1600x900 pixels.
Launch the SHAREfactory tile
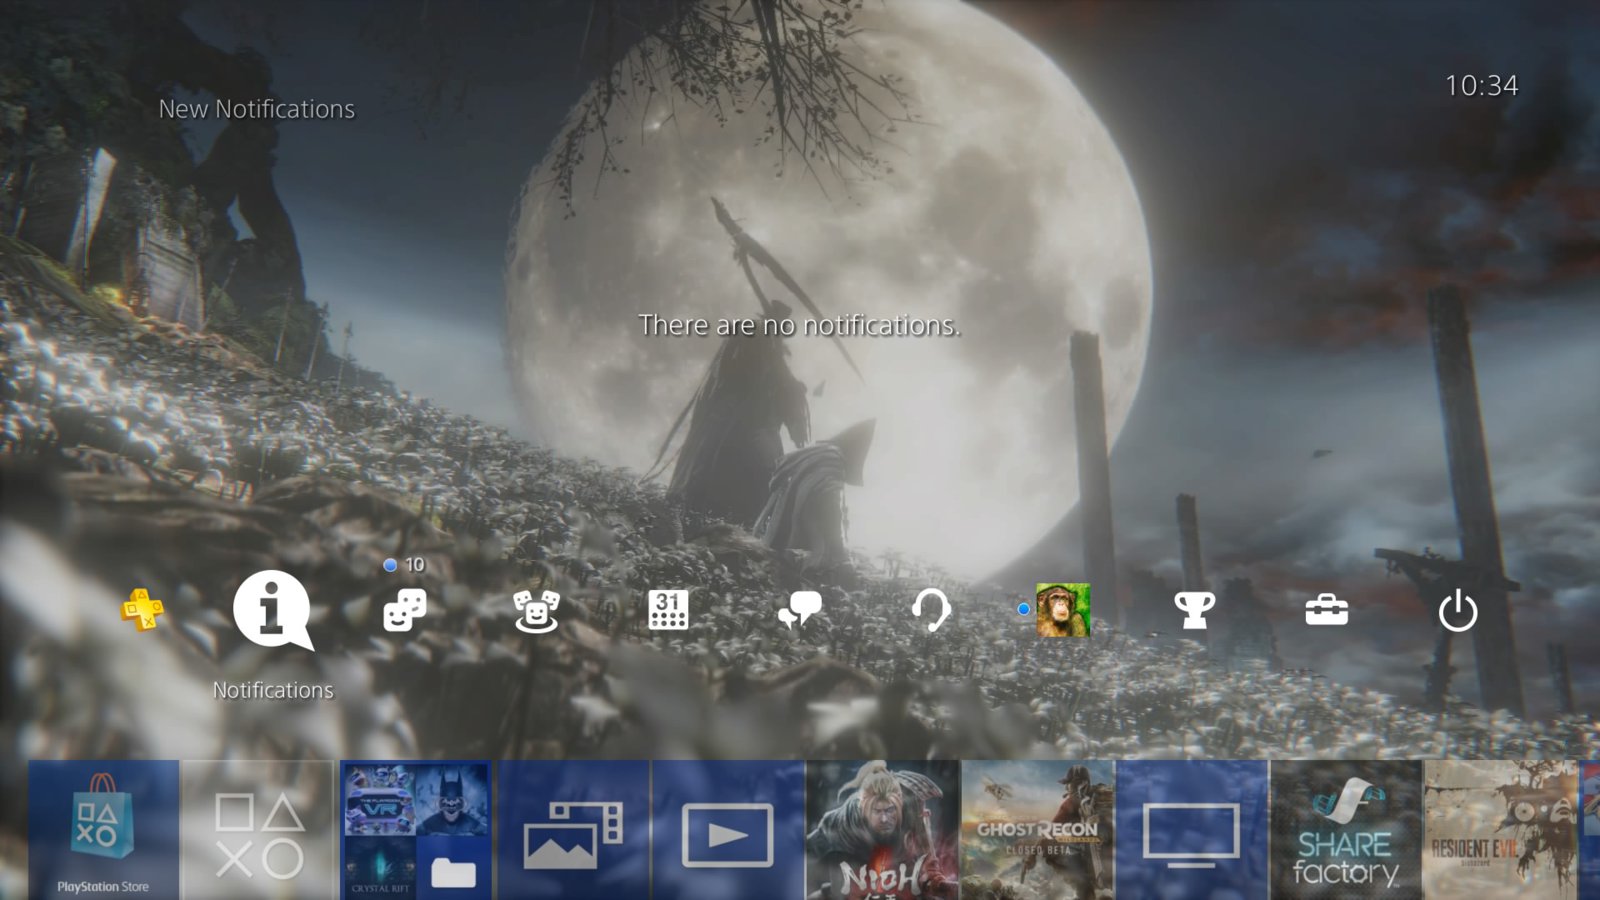[x=1346, y=830]
